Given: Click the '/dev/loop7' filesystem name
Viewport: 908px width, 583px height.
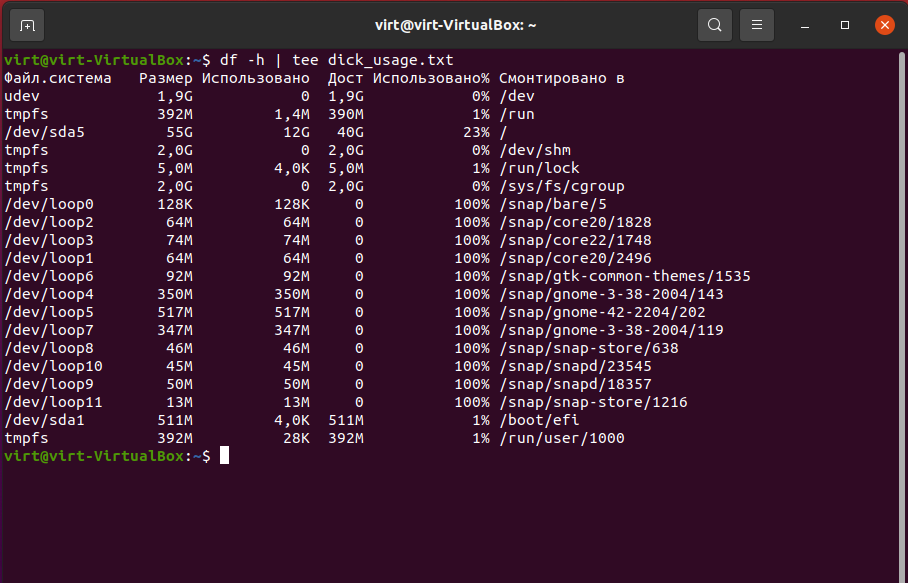Looking at the screenshot, I should [49, 330].
